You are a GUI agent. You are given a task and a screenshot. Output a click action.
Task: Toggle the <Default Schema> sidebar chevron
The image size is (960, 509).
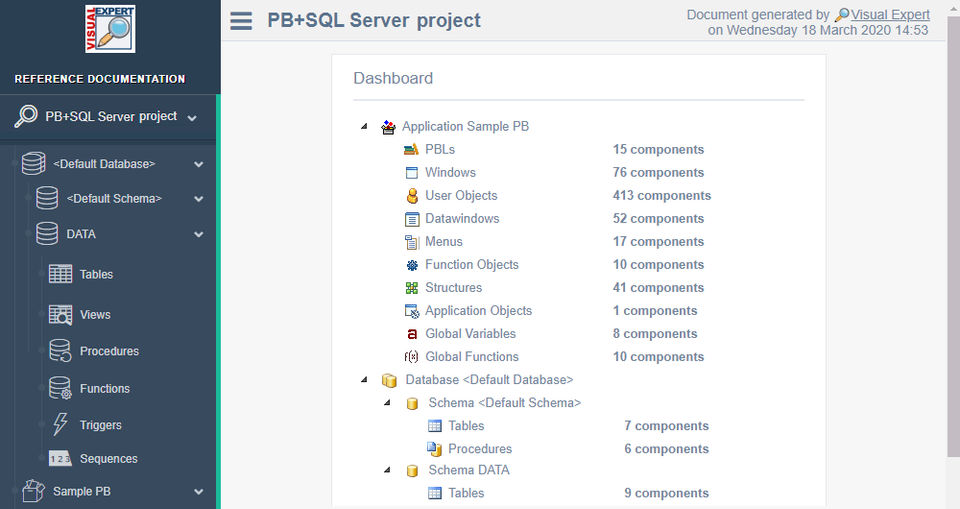[199, 199]
